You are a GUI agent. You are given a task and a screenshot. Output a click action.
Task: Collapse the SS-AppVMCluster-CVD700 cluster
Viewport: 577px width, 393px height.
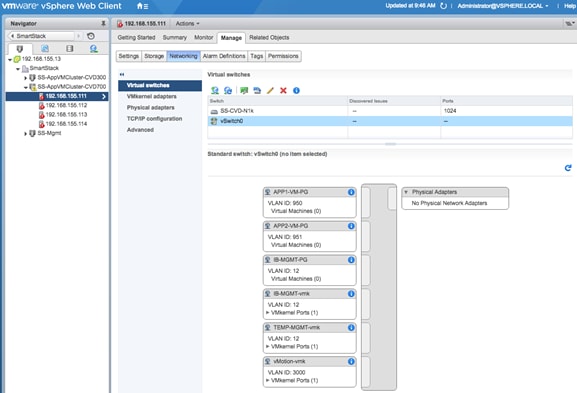pyautogui.click(x=25, y=87)
